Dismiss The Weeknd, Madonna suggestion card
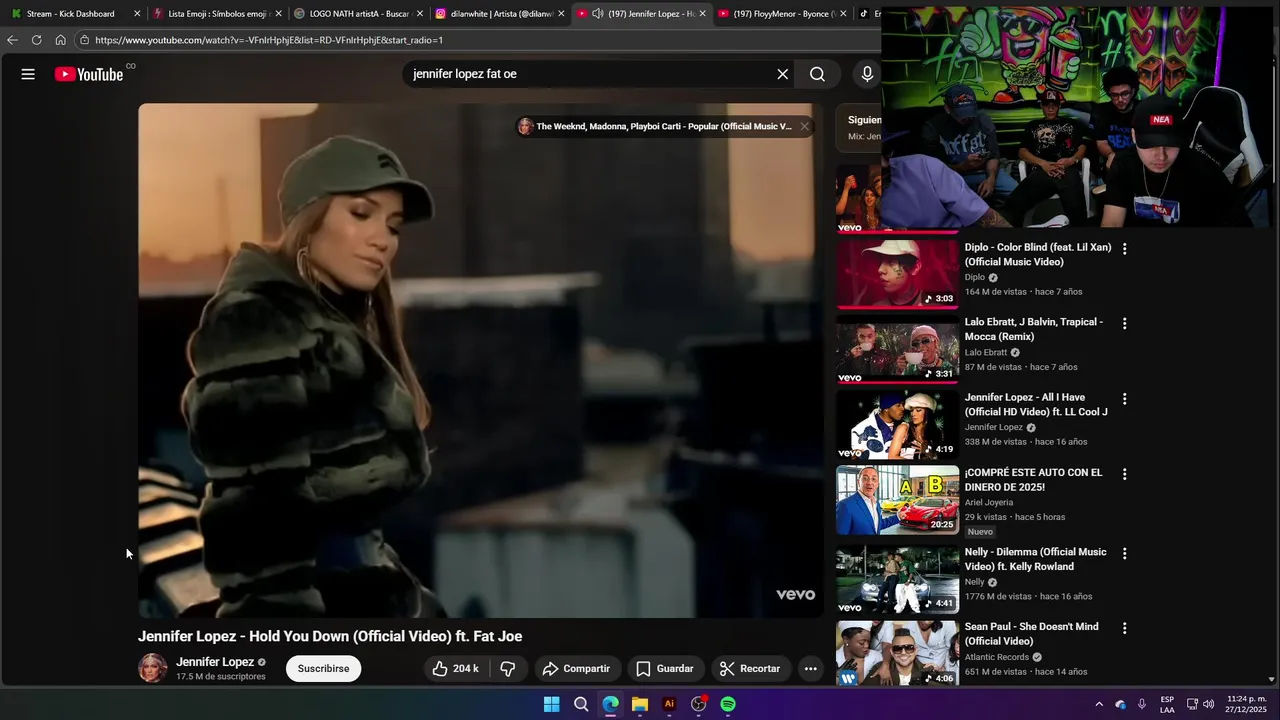1280x720 pixels. [x=804, y=126]
